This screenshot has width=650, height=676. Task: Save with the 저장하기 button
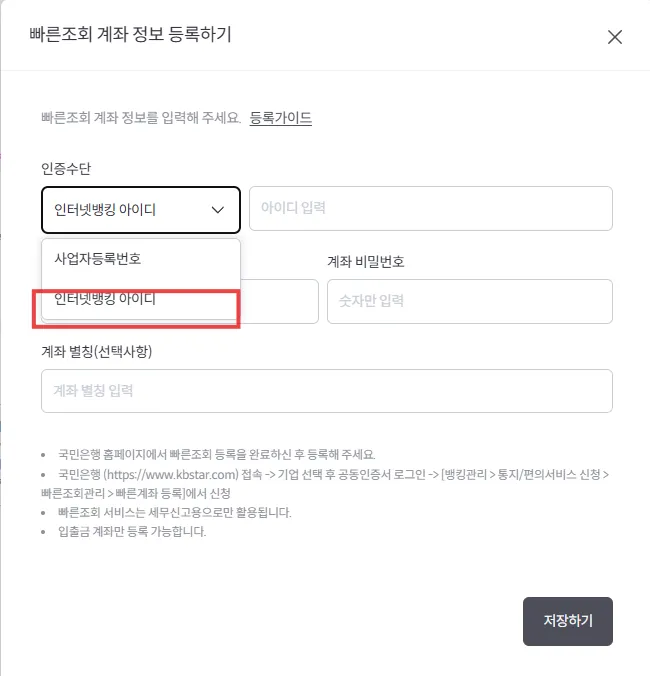point(568,621)
